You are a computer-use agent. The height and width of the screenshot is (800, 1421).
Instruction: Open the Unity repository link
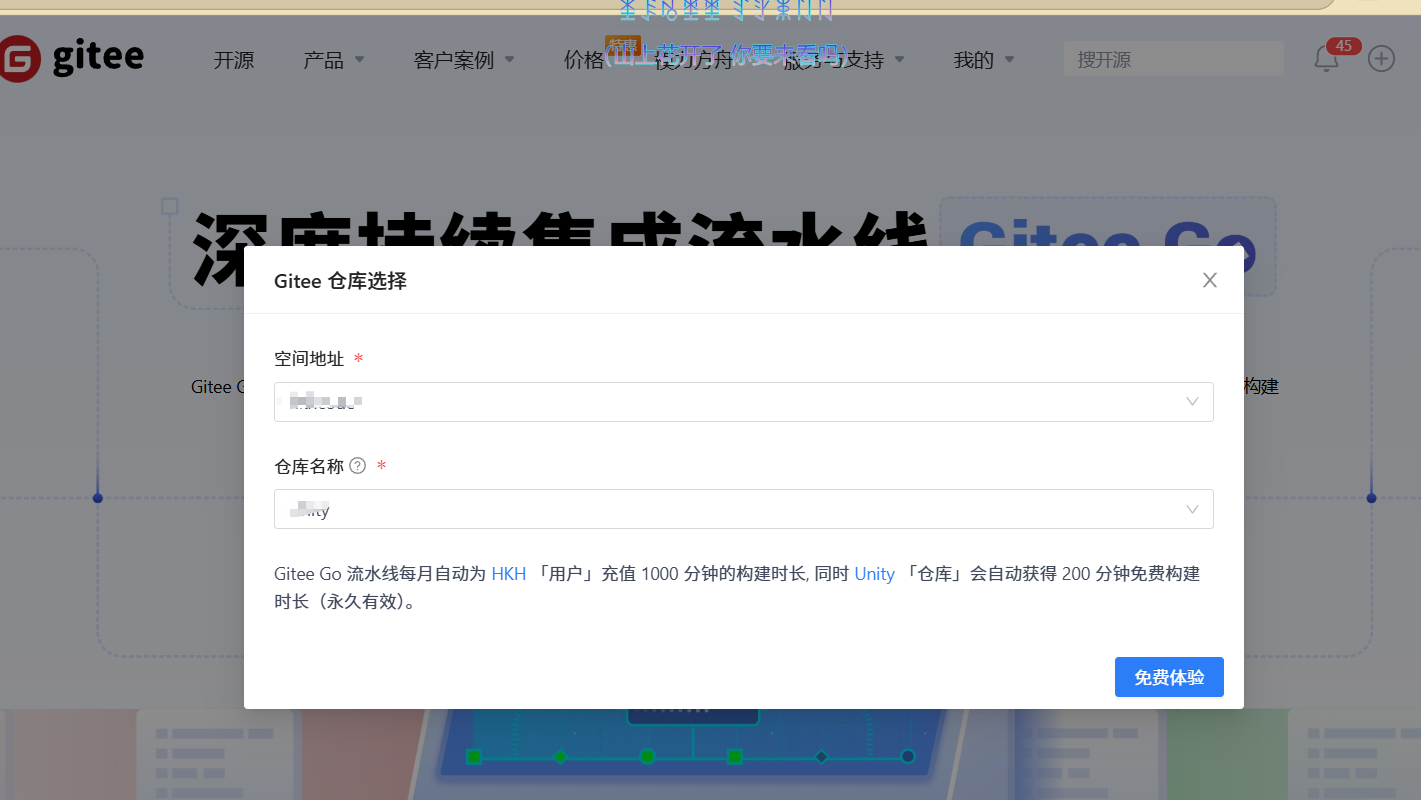point(874,574)
